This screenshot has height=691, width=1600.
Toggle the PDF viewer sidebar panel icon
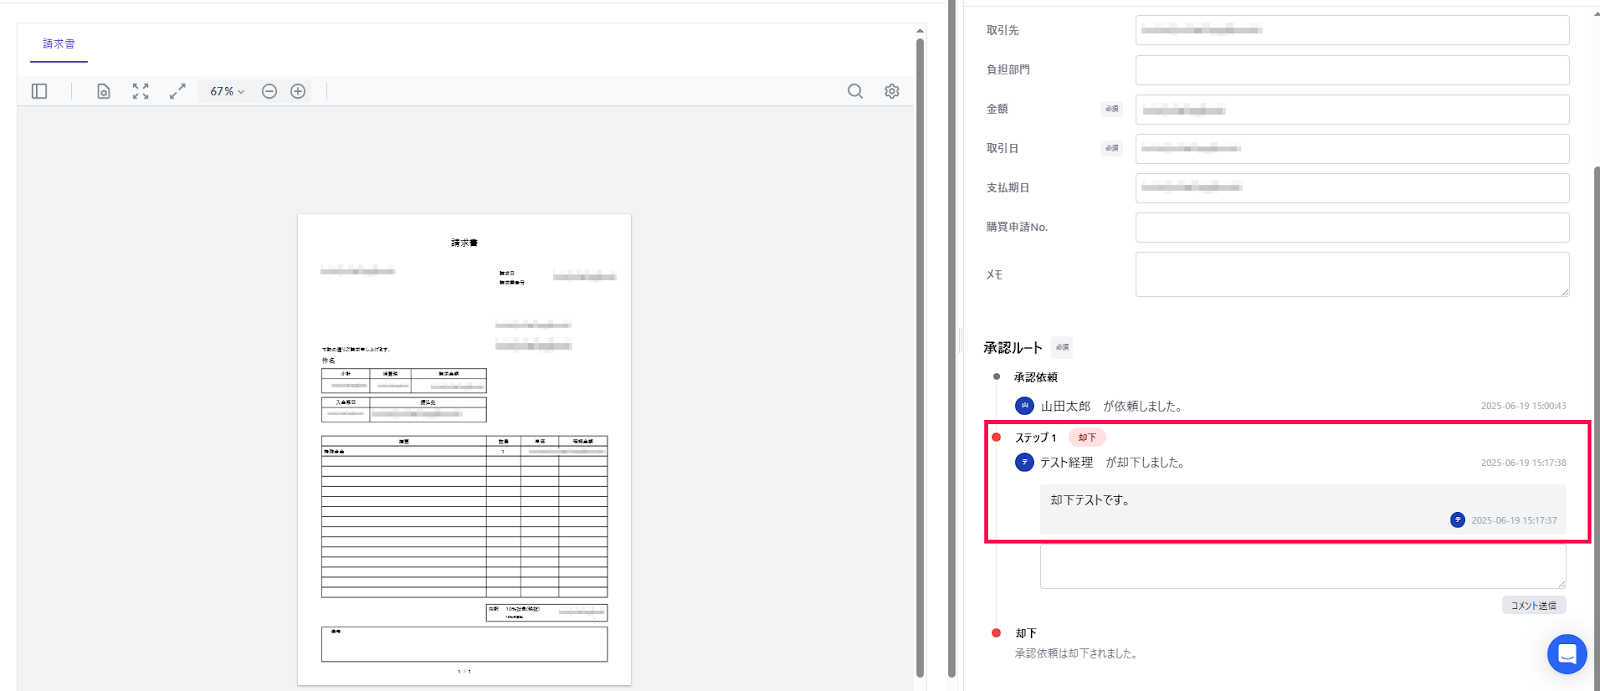tap(39, 91)
